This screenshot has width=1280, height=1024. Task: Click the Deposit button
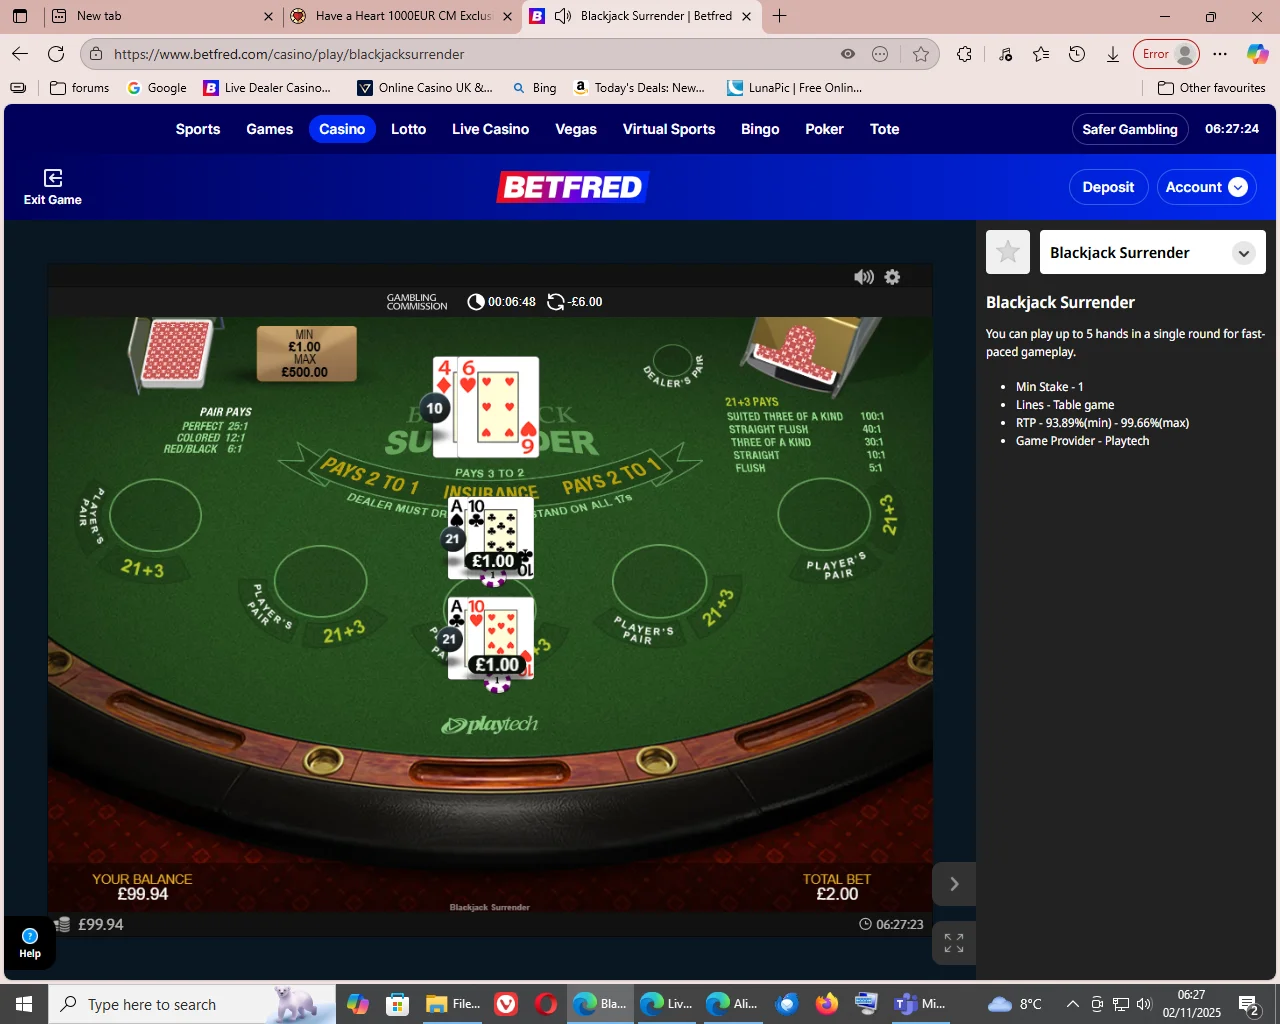[1108, 187]
